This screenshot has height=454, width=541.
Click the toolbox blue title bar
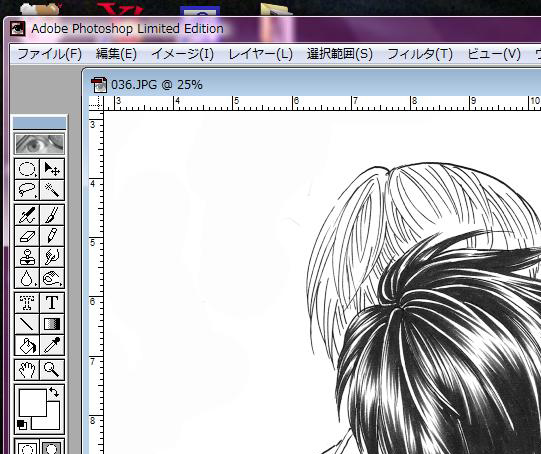[x=39, y=123]
